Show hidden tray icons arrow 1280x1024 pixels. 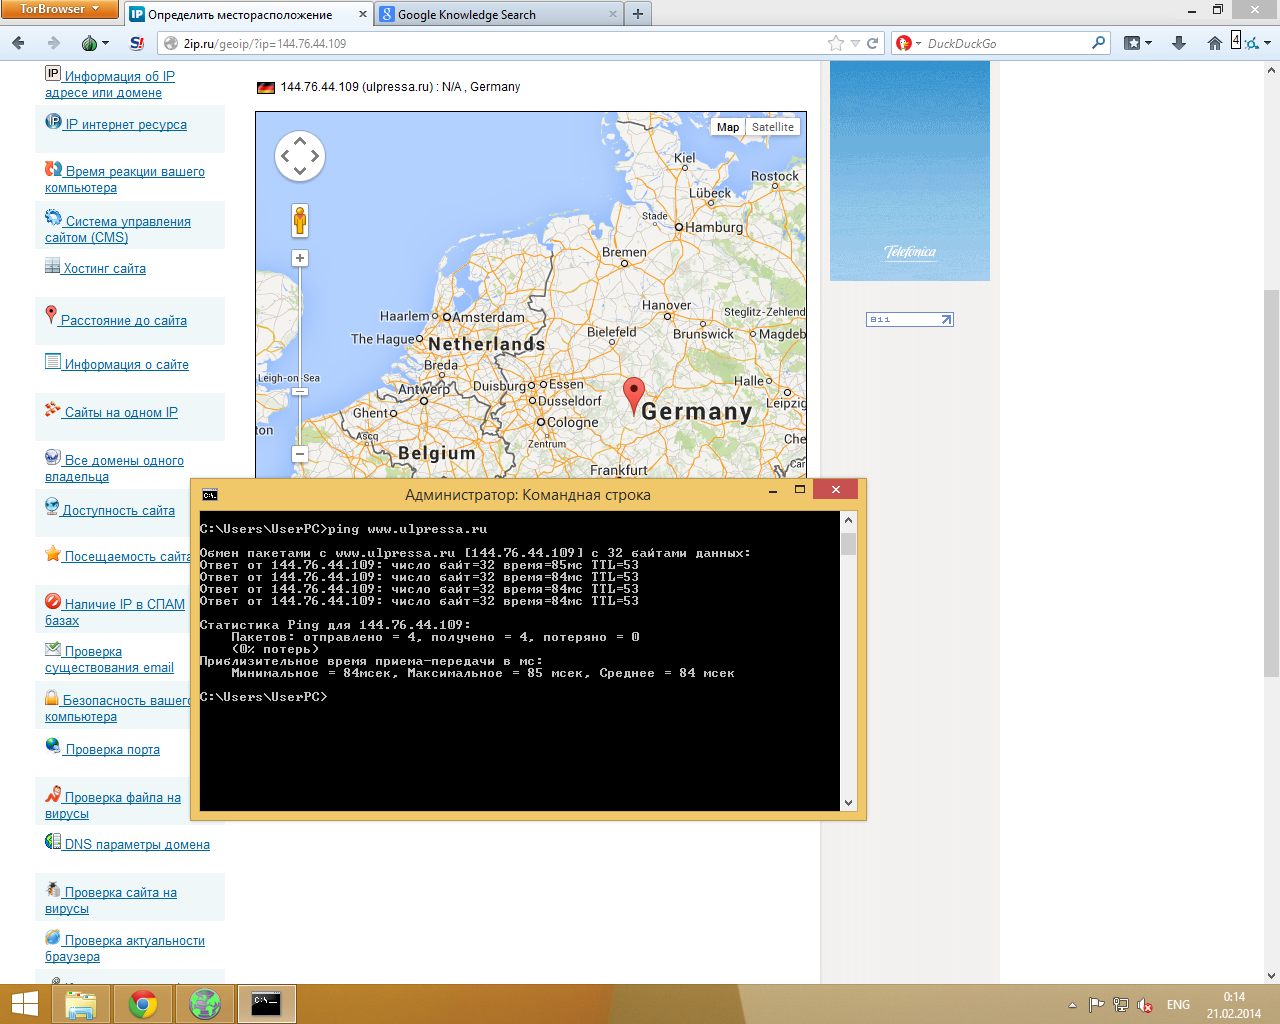point(1072,1005)
